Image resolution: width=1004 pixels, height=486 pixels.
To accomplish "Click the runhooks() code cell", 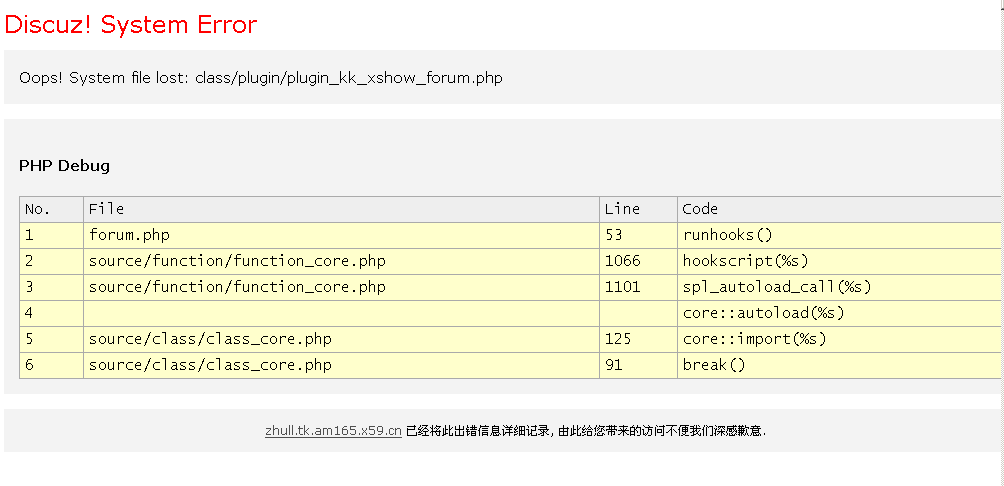I will click(839, 236).
